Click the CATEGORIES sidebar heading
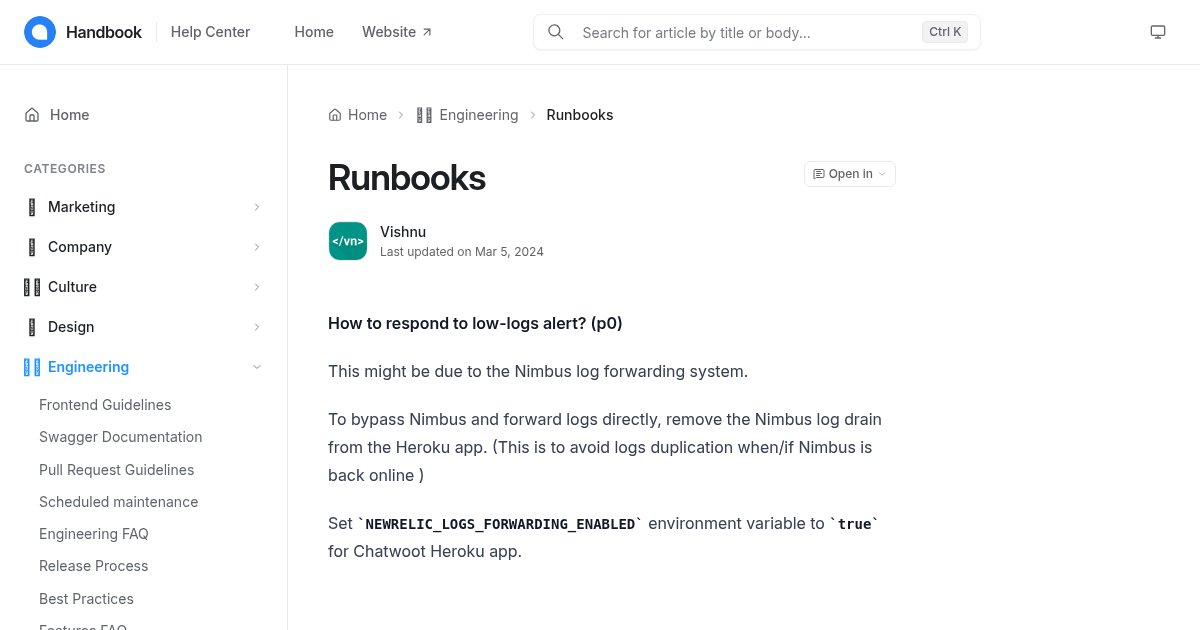 (65, 169)
